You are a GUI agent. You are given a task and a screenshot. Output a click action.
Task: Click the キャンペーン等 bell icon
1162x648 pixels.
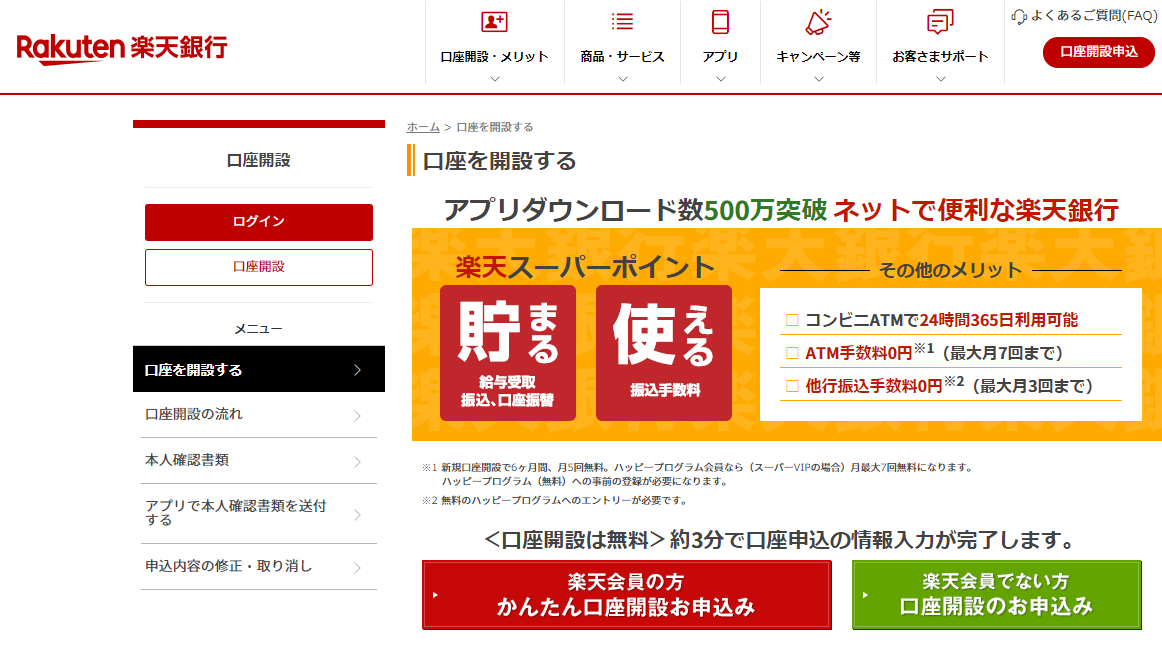(818, 22)
